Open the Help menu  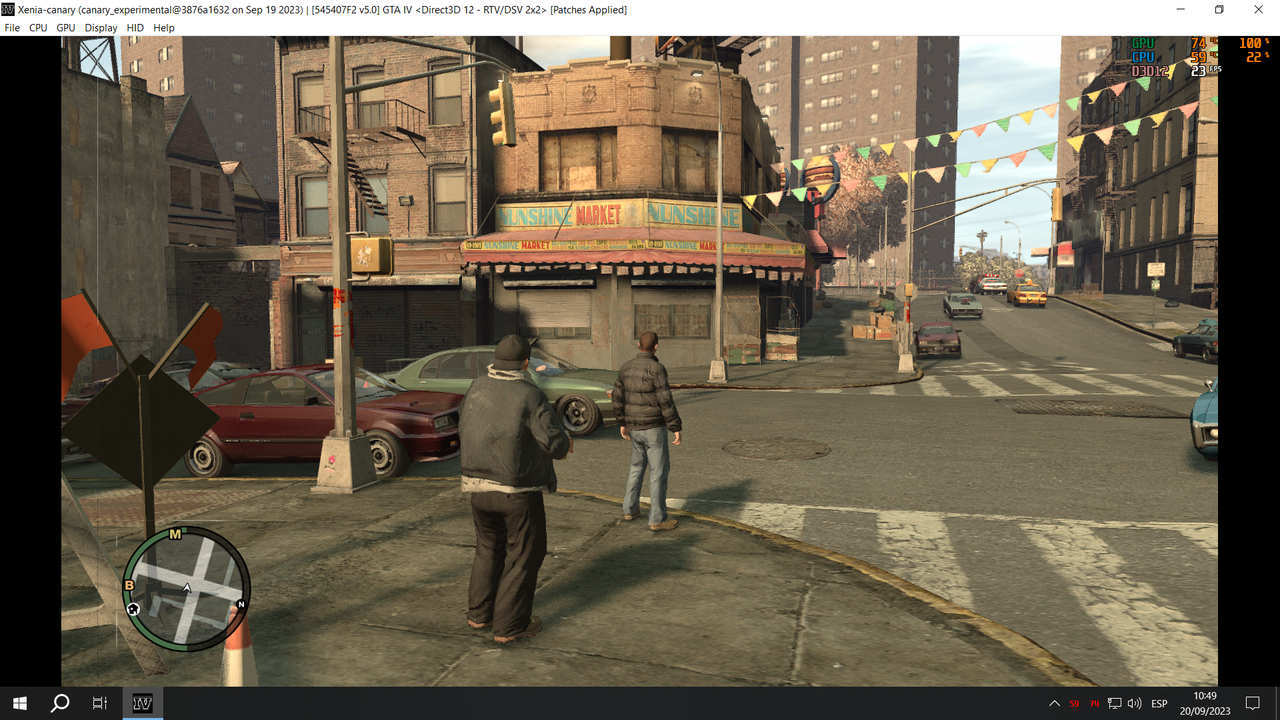pyautogui.click(x=164, y=28)
